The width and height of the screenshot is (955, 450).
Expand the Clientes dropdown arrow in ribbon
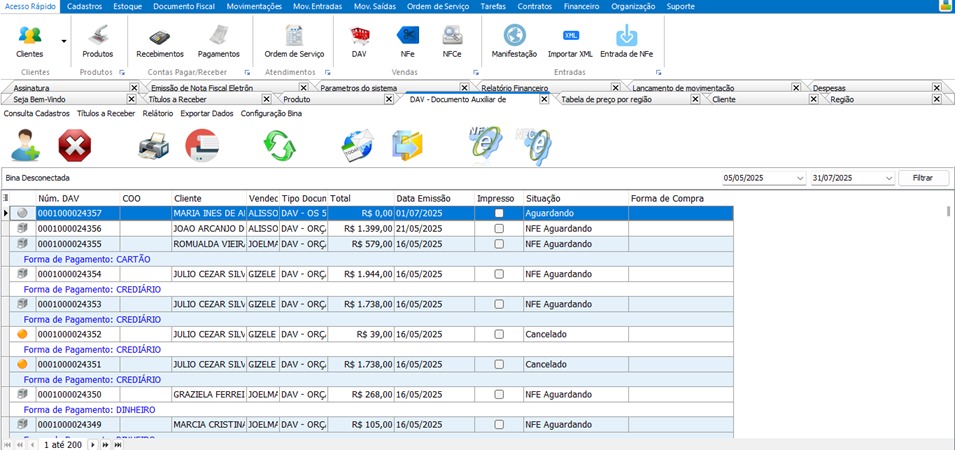click(x=64, y=42)
